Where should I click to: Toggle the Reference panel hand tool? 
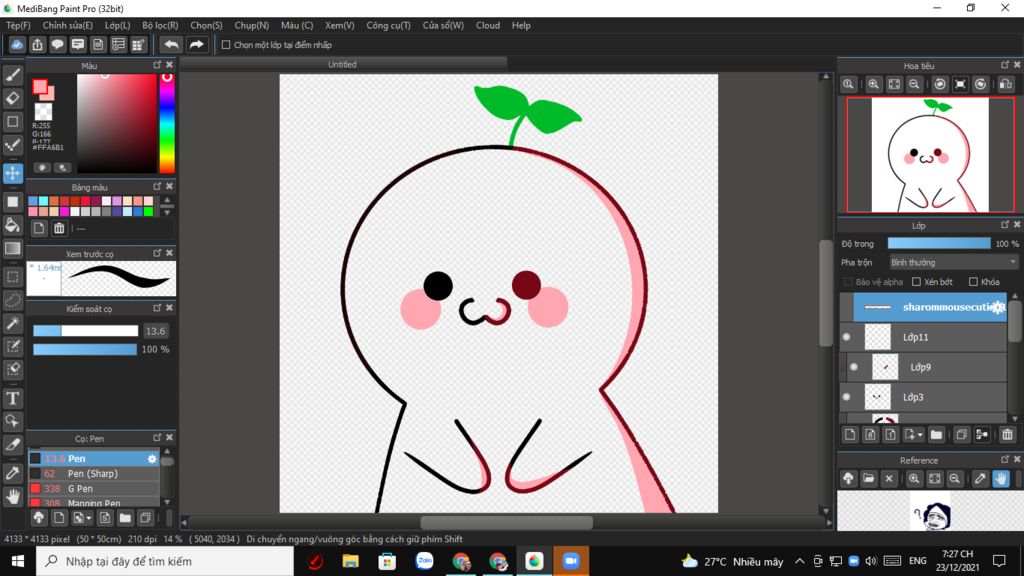[x=1001, y=479]
